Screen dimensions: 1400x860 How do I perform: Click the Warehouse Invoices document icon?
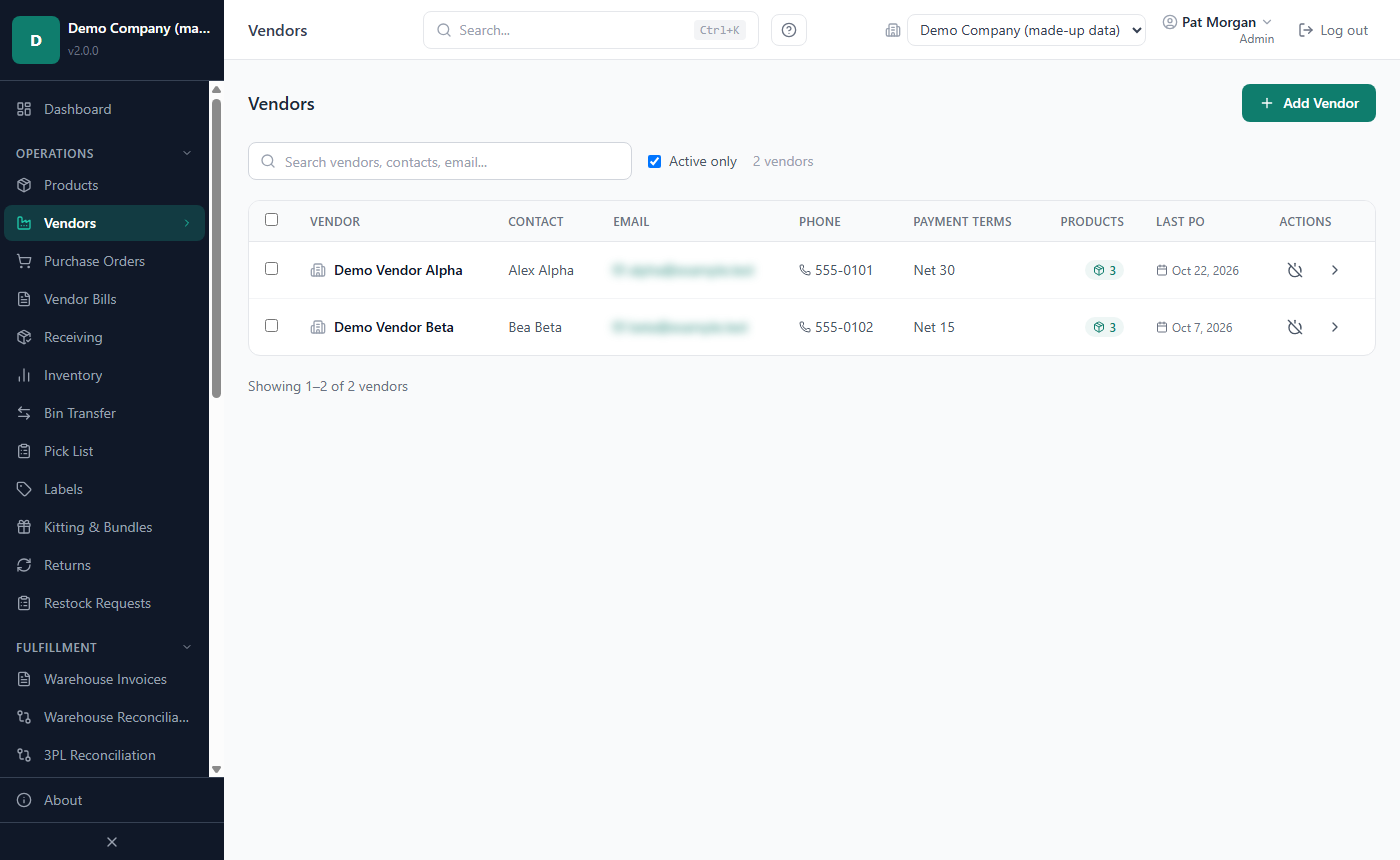[24, 679]
